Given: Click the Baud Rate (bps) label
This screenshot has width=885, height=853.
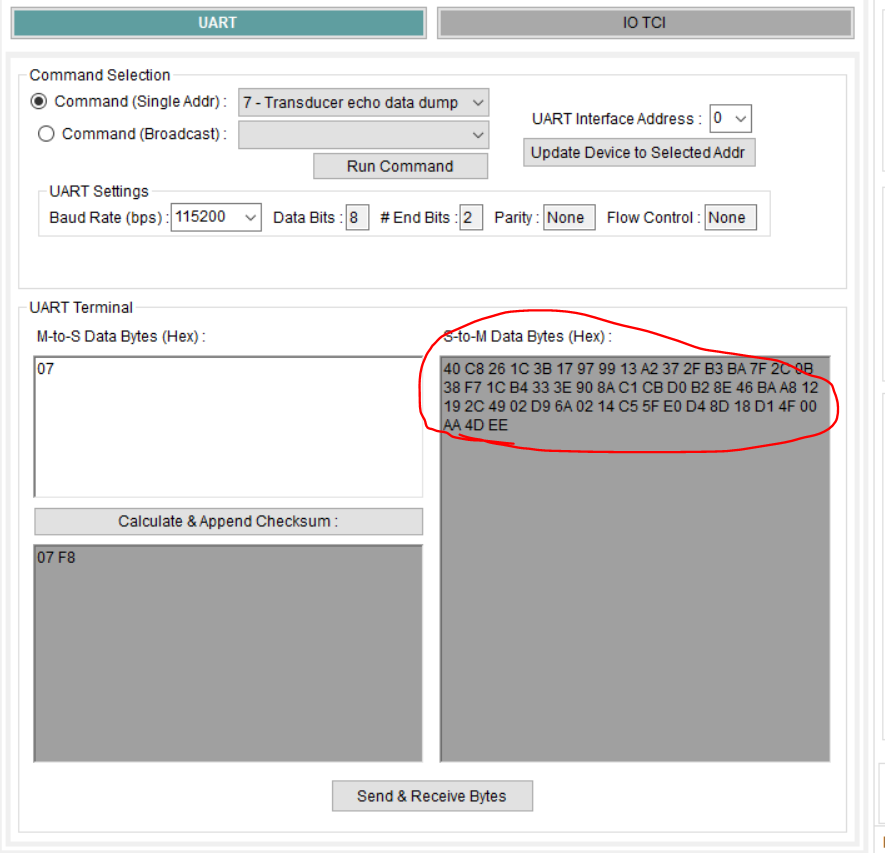Looking at the screenshot, I should (109, 218).
